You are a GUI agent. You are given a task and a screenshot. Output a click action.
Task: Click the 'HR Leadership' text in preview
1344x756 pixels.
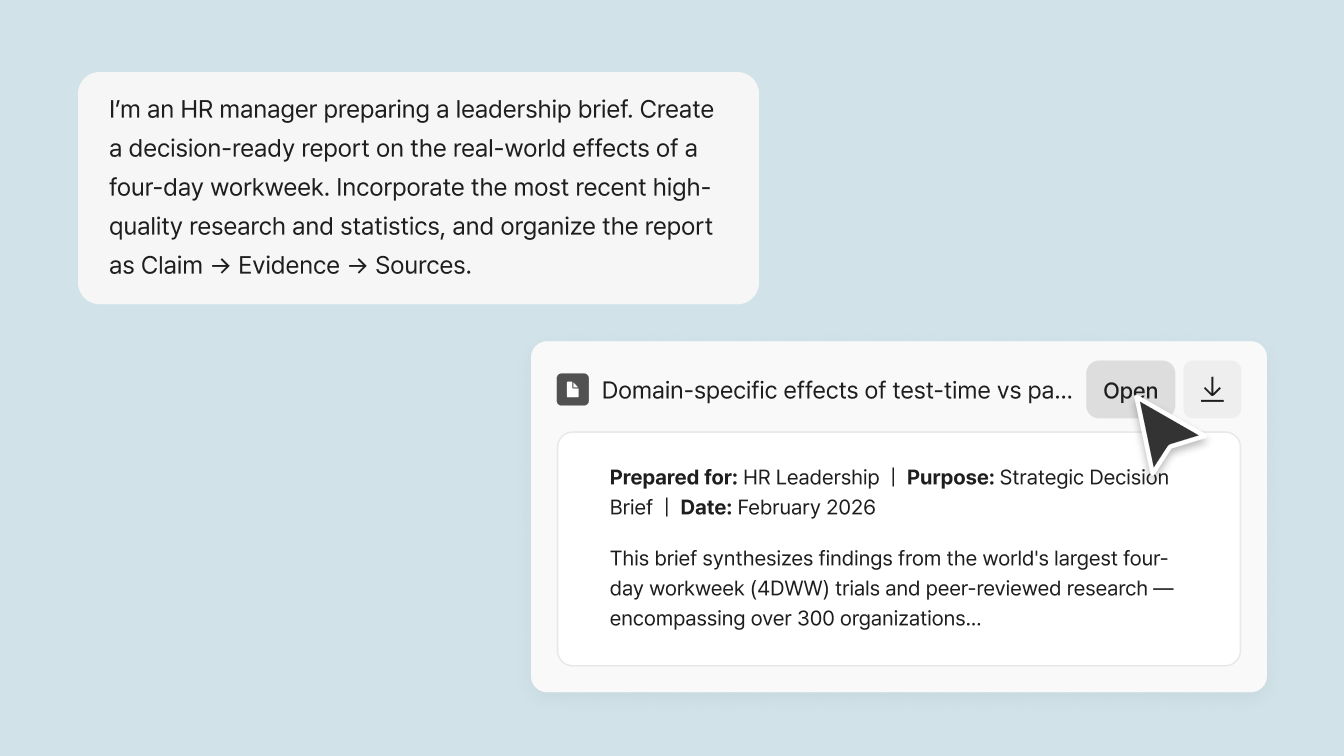tap(811, 477)
